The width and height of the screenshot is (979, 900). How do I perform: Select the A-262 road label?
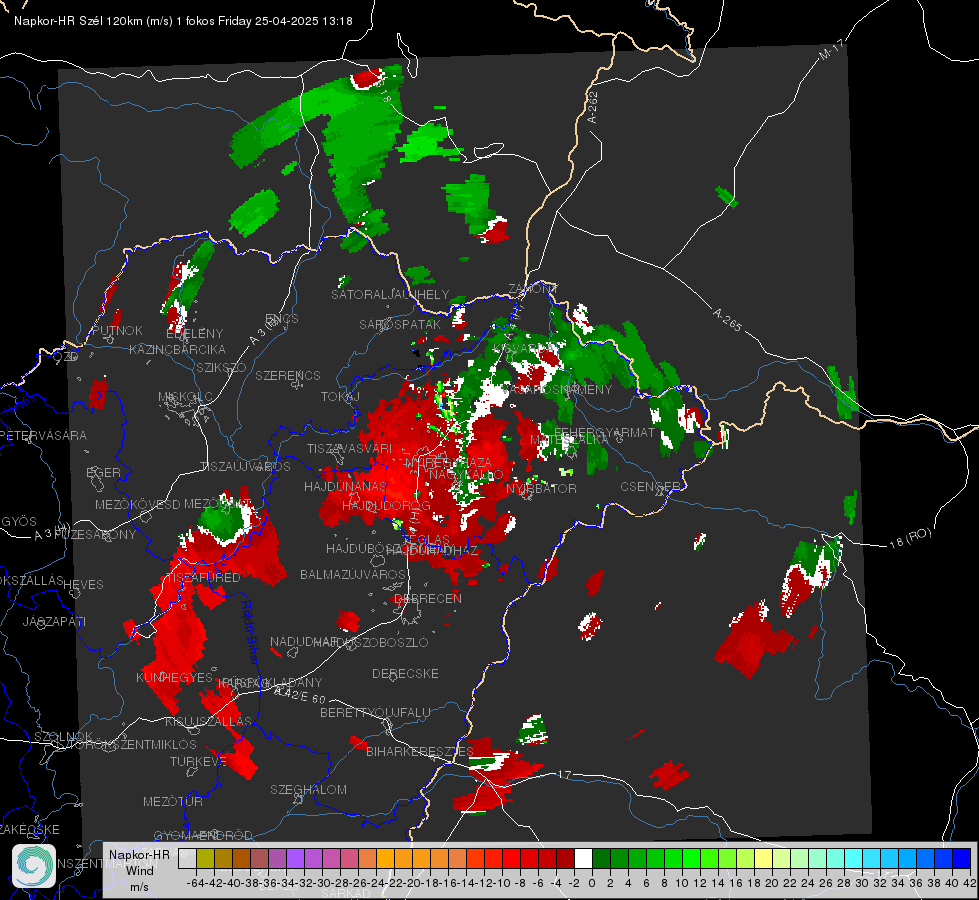tap(593, 107)
